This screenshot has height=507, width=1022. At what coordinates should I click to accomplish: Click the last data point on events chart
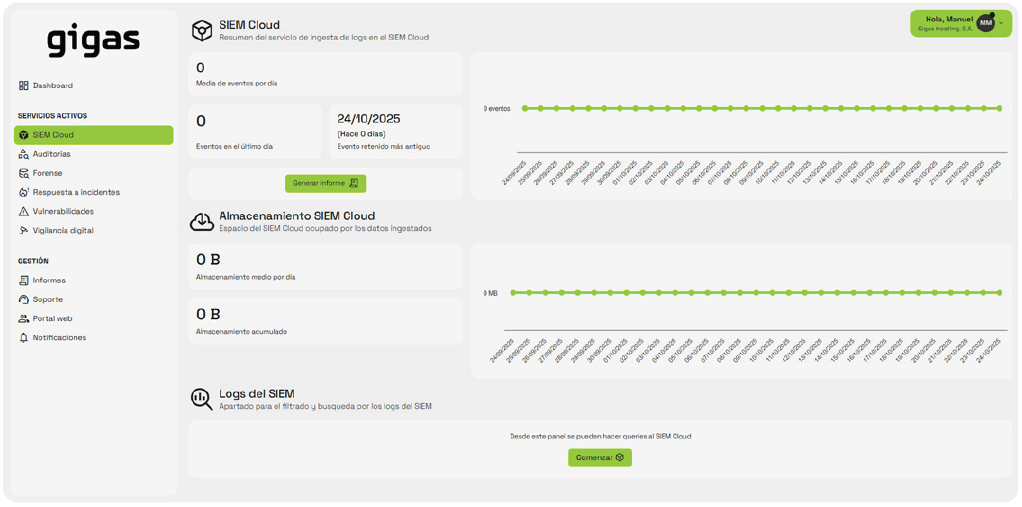coord(999,108)
